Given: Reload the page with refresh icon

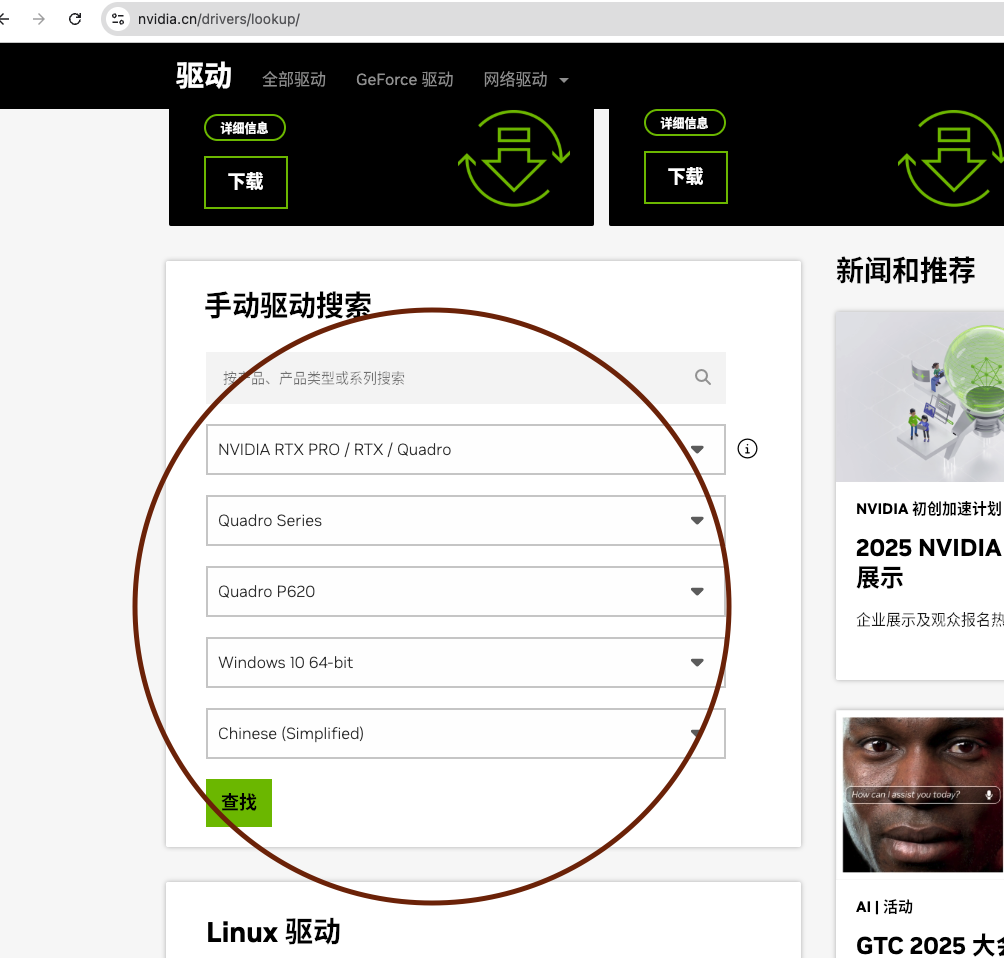Looking at the screenshot, I should tap(75, 19).
